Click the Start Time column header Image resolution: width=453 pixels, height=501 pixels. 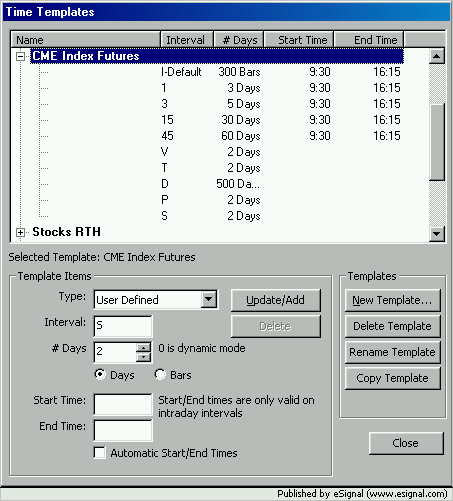[299, 40]
